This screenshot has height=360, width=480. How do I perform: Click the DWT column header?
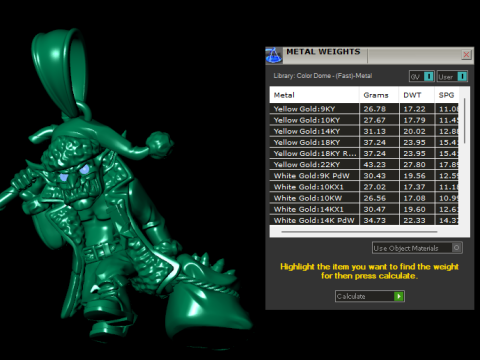click(x=417, y=95)
